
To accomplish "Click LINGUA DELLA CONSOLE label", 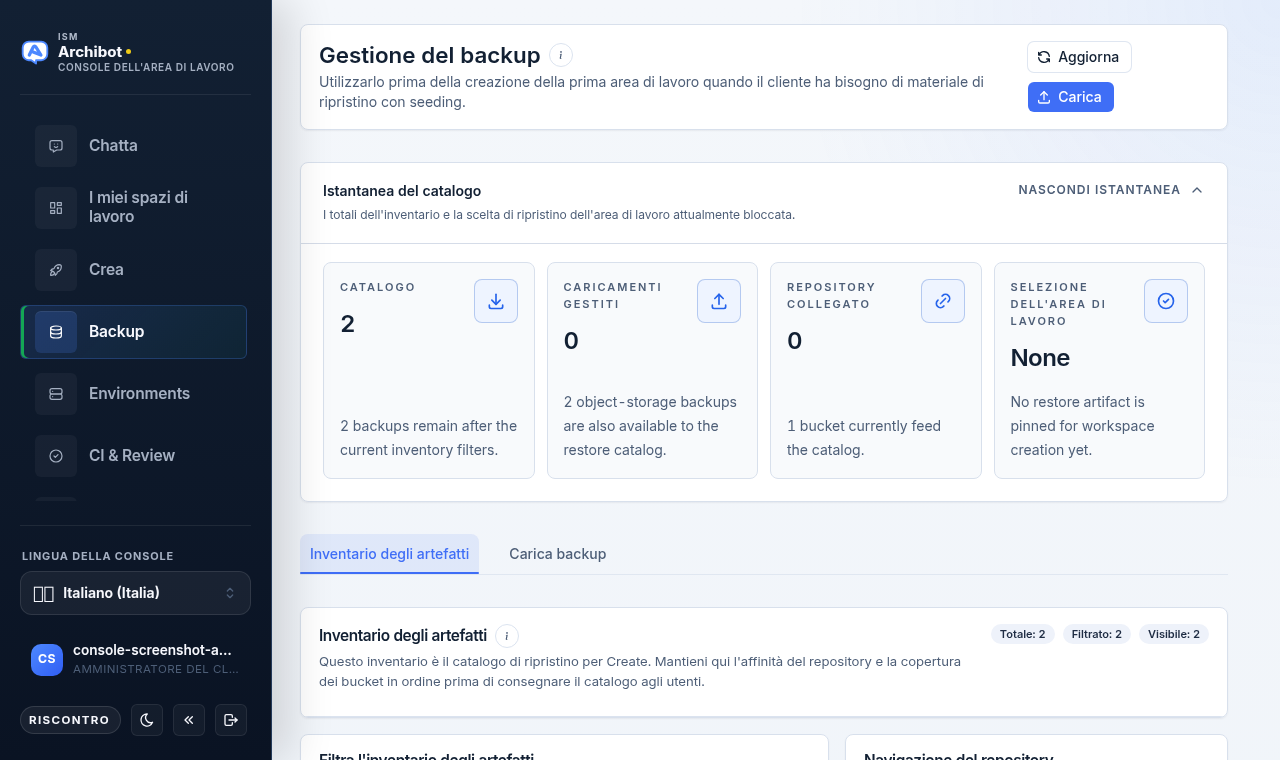I will (98, 556).
